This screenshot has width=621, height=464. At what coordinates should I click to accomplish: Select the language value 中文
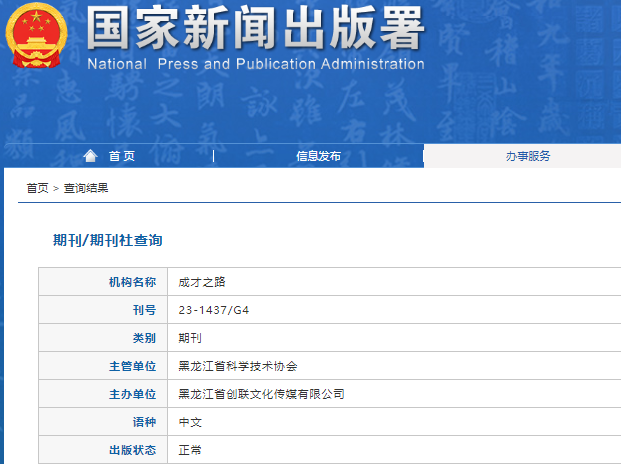click(190, 422)
